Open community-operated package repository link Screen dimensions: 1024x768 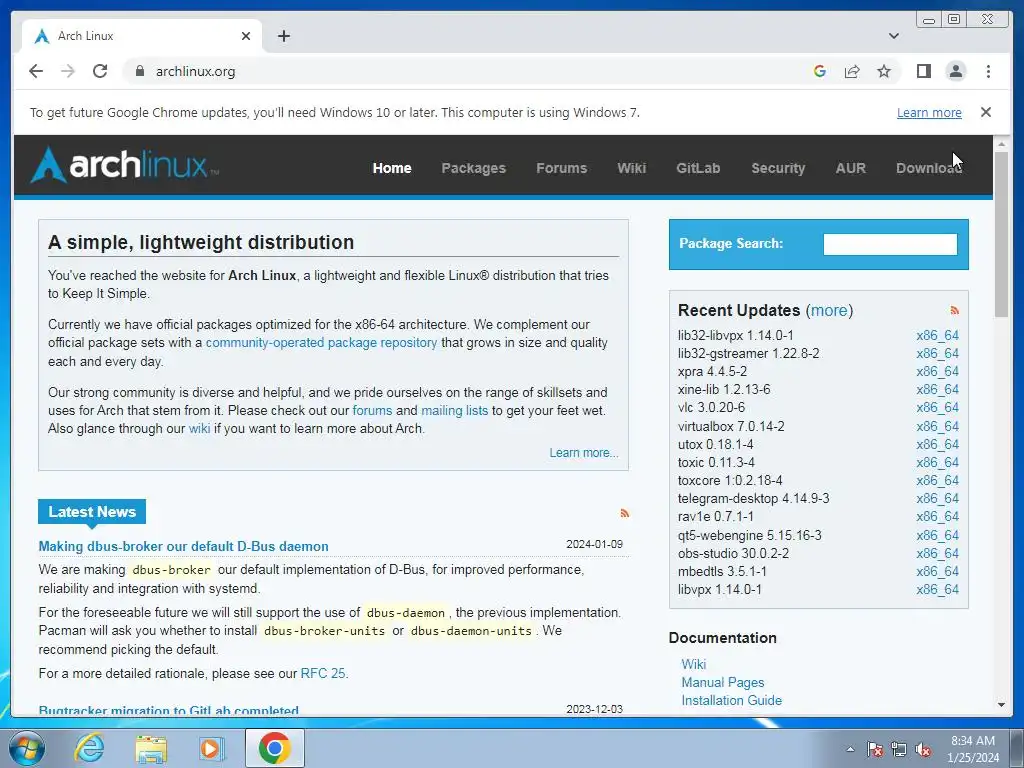click(x=321, y=343)
